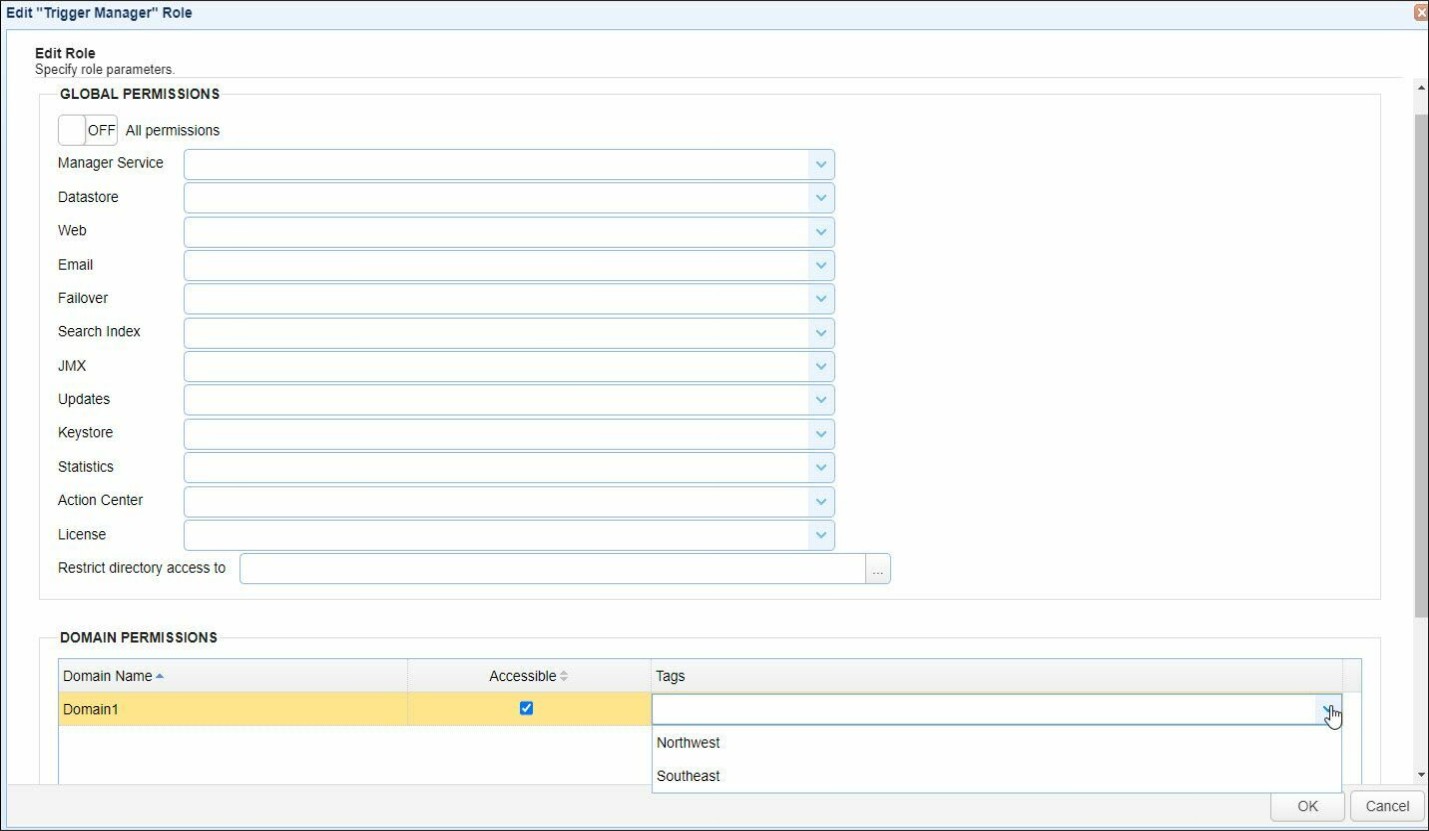Sort by Domain Name column header
The width and height of the screenshot is (1429, 831).
pyautogui.click(x=108, y=676)
